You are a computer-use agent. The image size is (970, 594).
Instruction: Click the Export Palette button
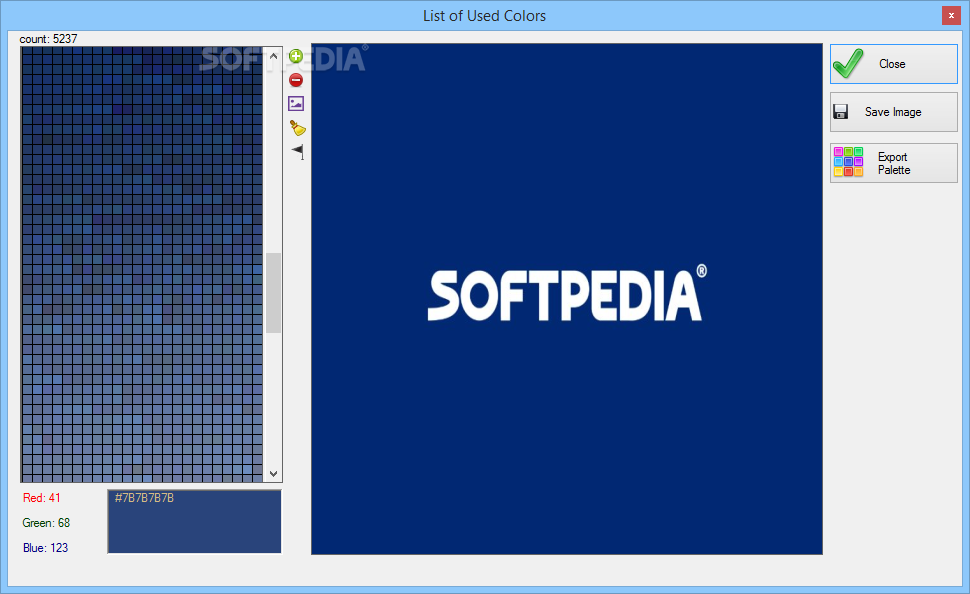tap(893, 163)
